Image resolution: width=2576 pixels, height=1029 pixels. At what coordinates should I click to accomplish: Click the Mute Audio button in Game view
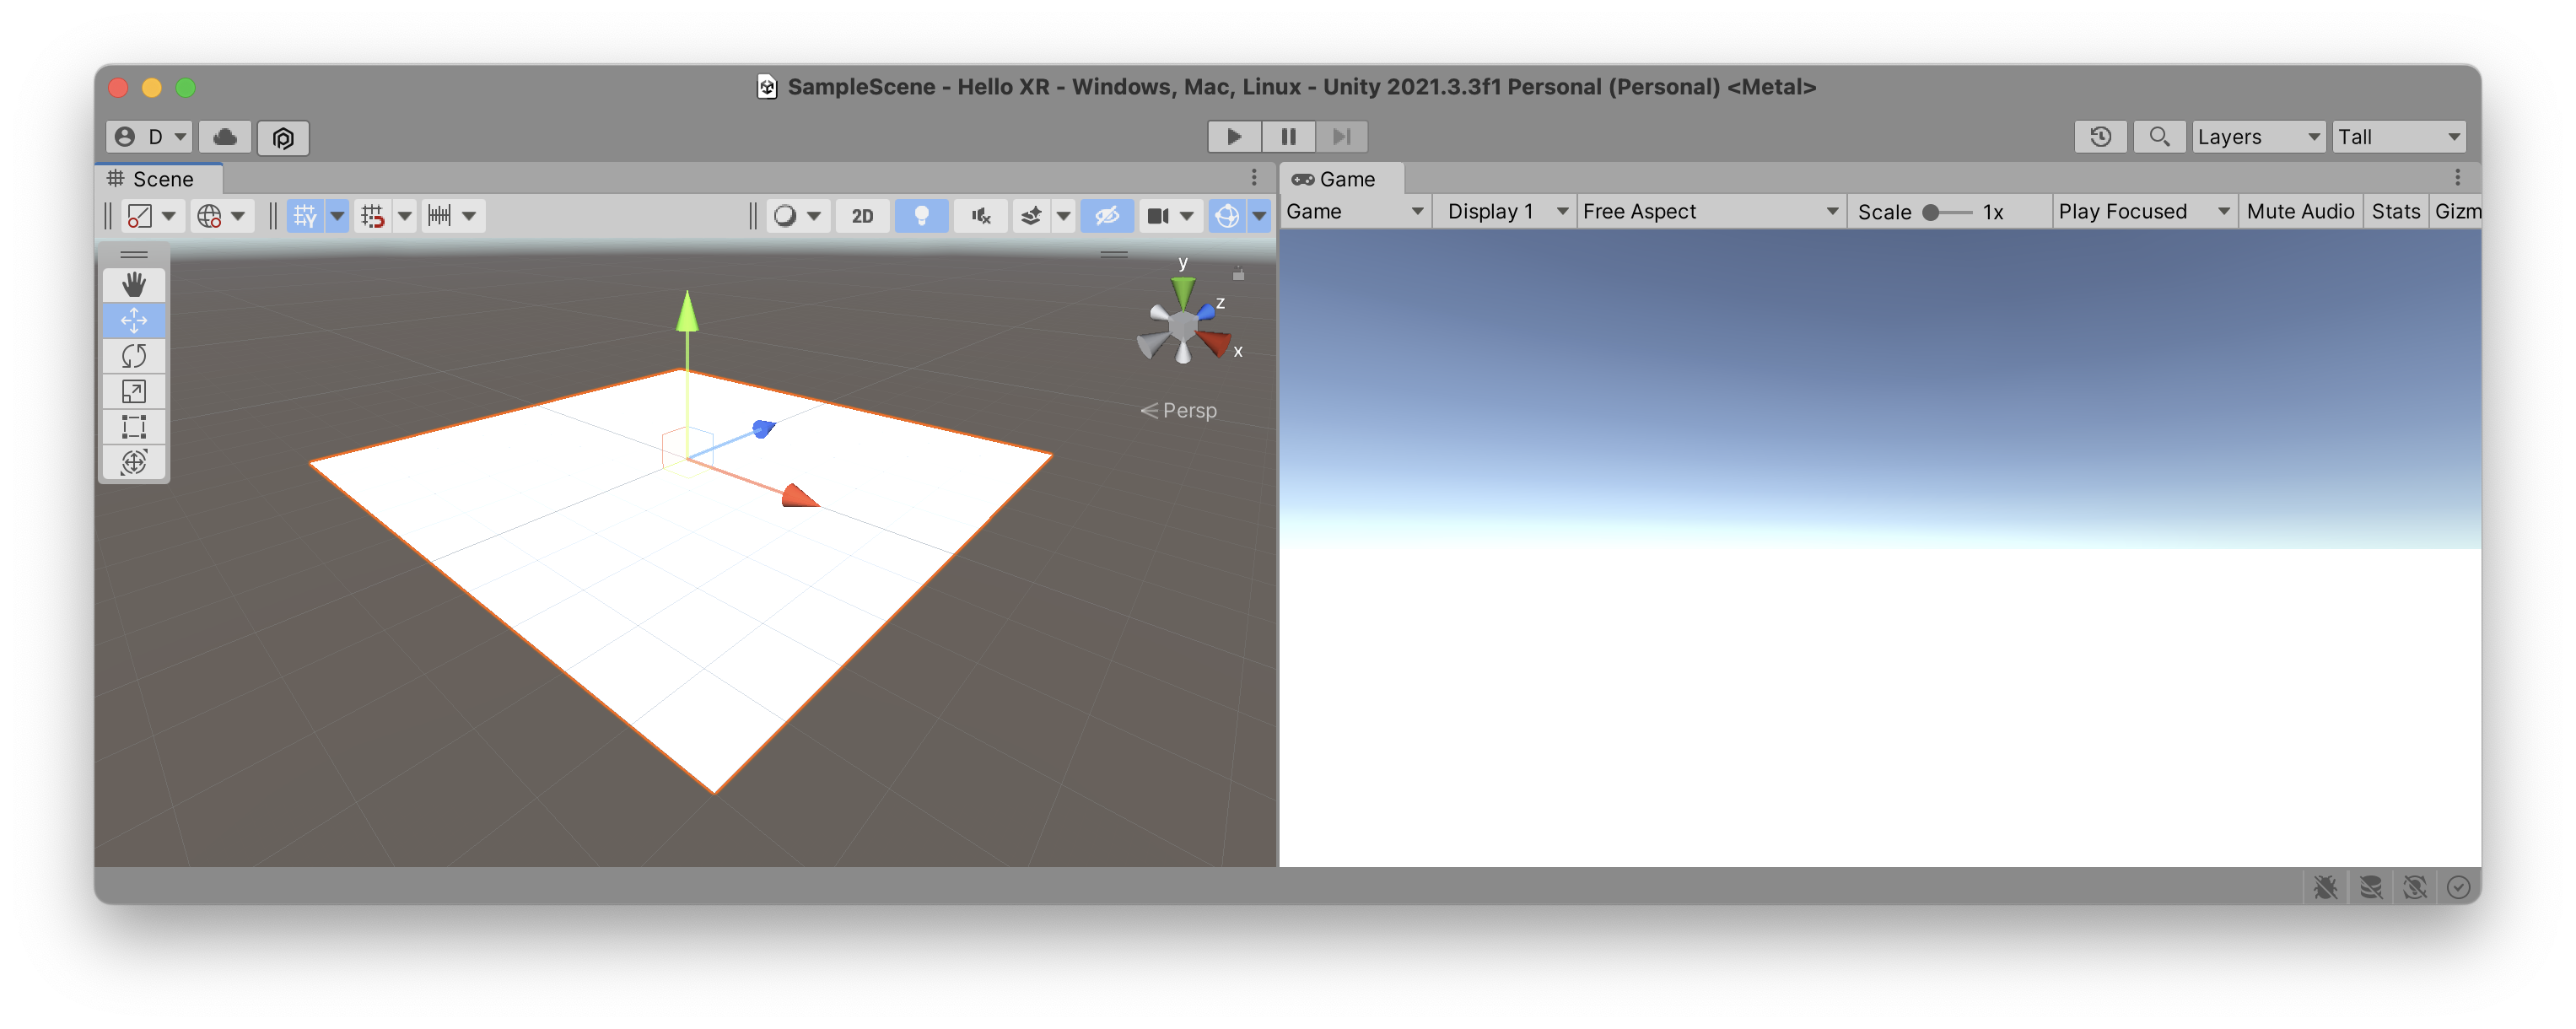pyautogui.click(x=2299, y=211)
